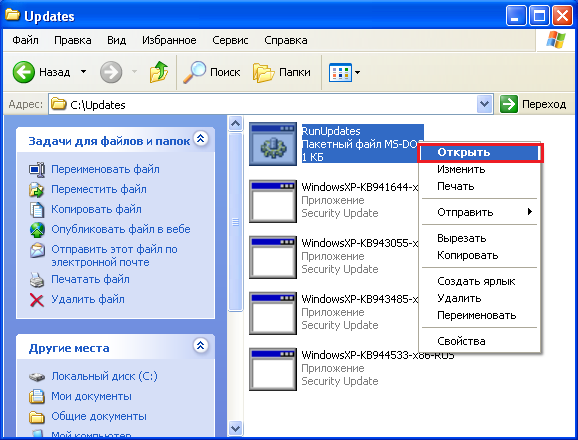This screenshot has width=578, height=440.
Task: Click the task pane vertical scrollbar thumb
Action: pos(236,222)
